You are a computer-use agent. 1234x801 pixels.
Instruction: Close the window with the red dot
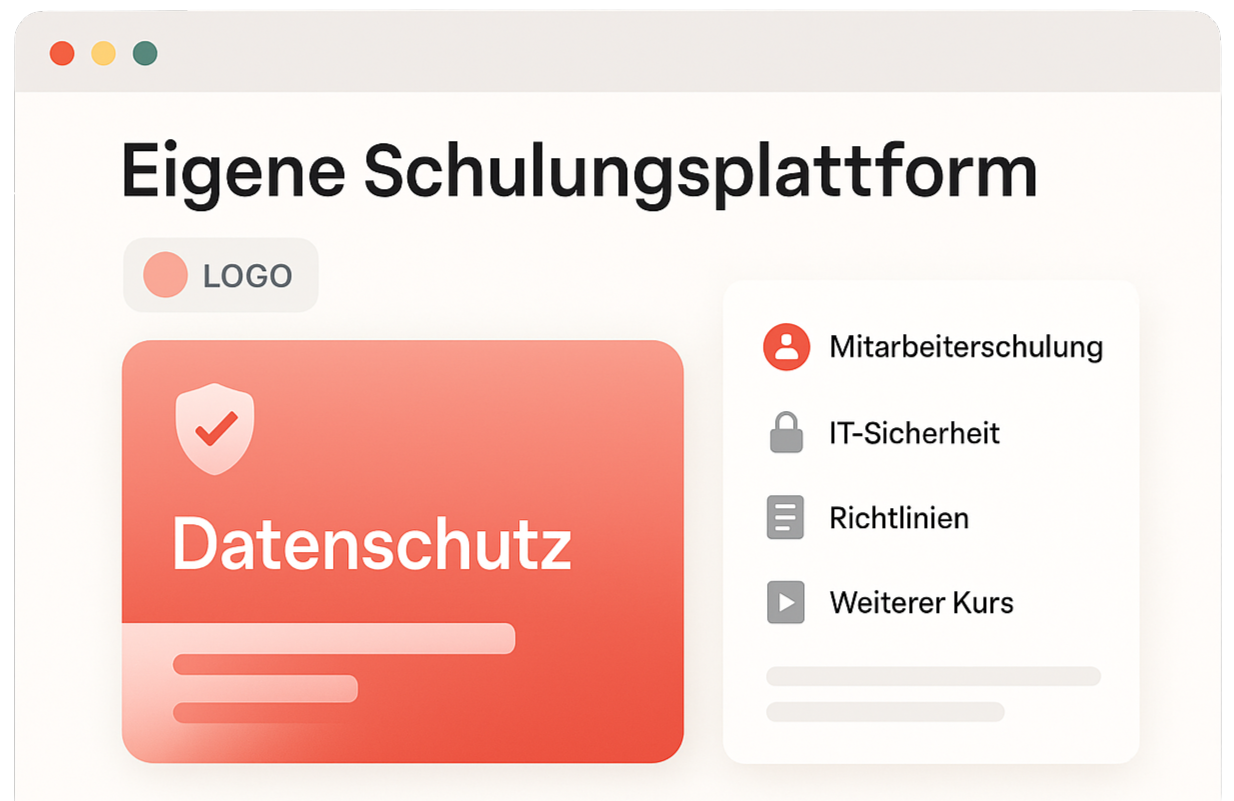(x=62, y=53)
